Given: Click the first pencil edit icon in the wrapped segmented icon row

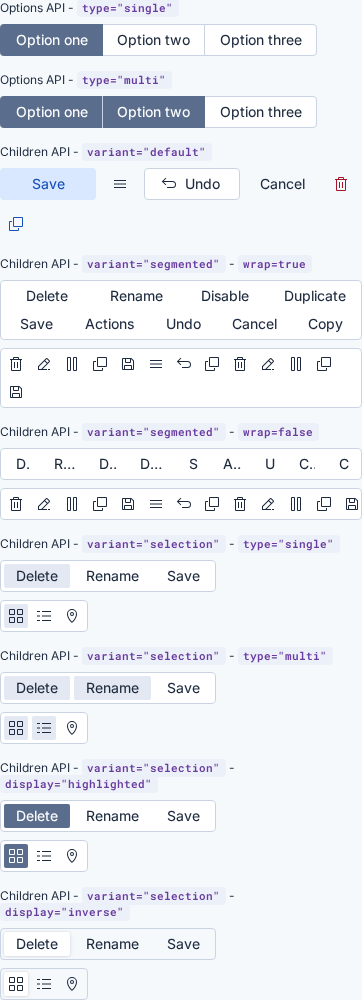Looking at the screenshot, I should pyautogui.click(x=44, y=364).
